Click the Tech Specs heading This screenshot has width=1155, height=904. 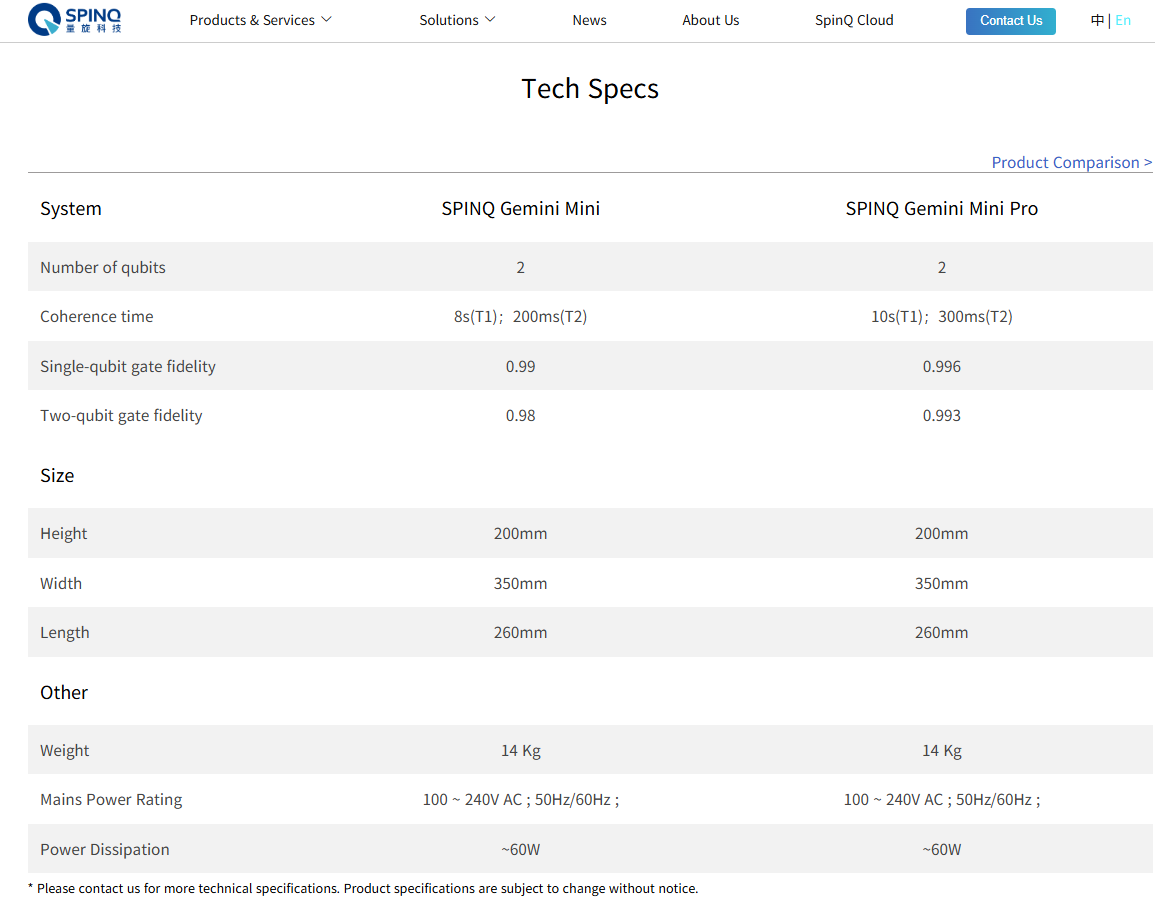pos(590,89)
